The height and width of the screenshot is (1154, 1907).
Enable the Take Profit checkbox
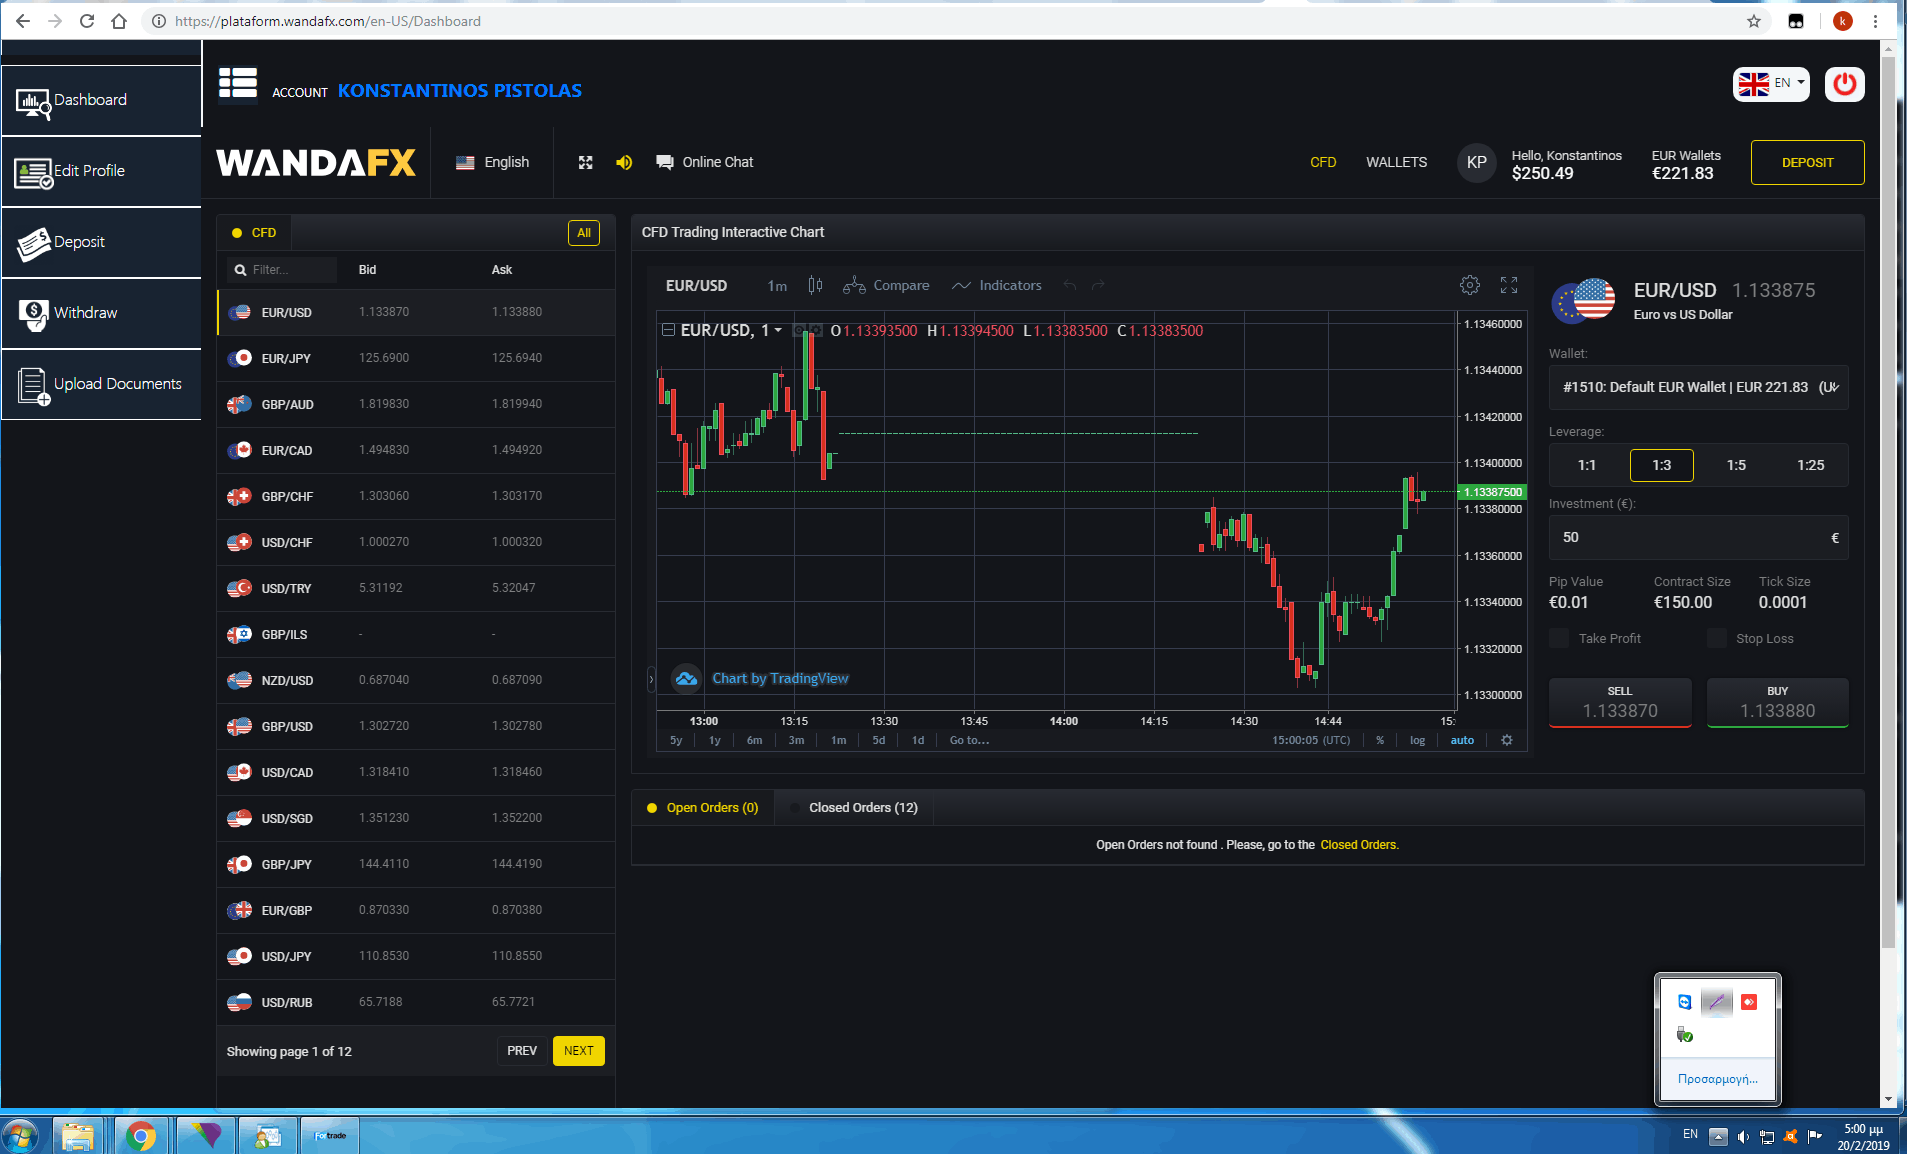point(1559,638)
